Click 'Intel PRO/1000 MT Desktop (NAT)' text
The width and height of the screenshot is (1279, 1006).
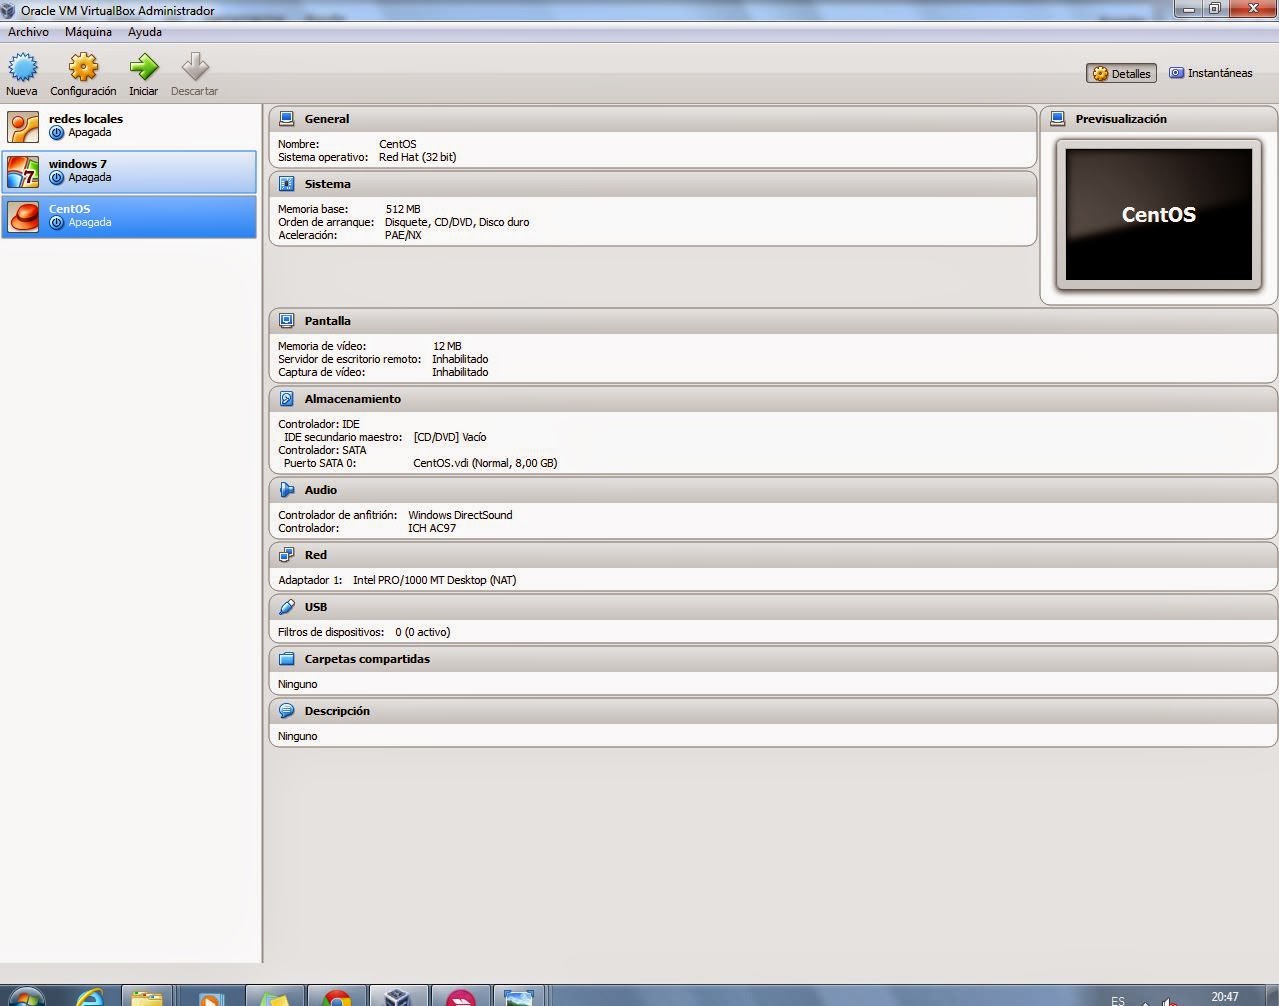point(435,580)
